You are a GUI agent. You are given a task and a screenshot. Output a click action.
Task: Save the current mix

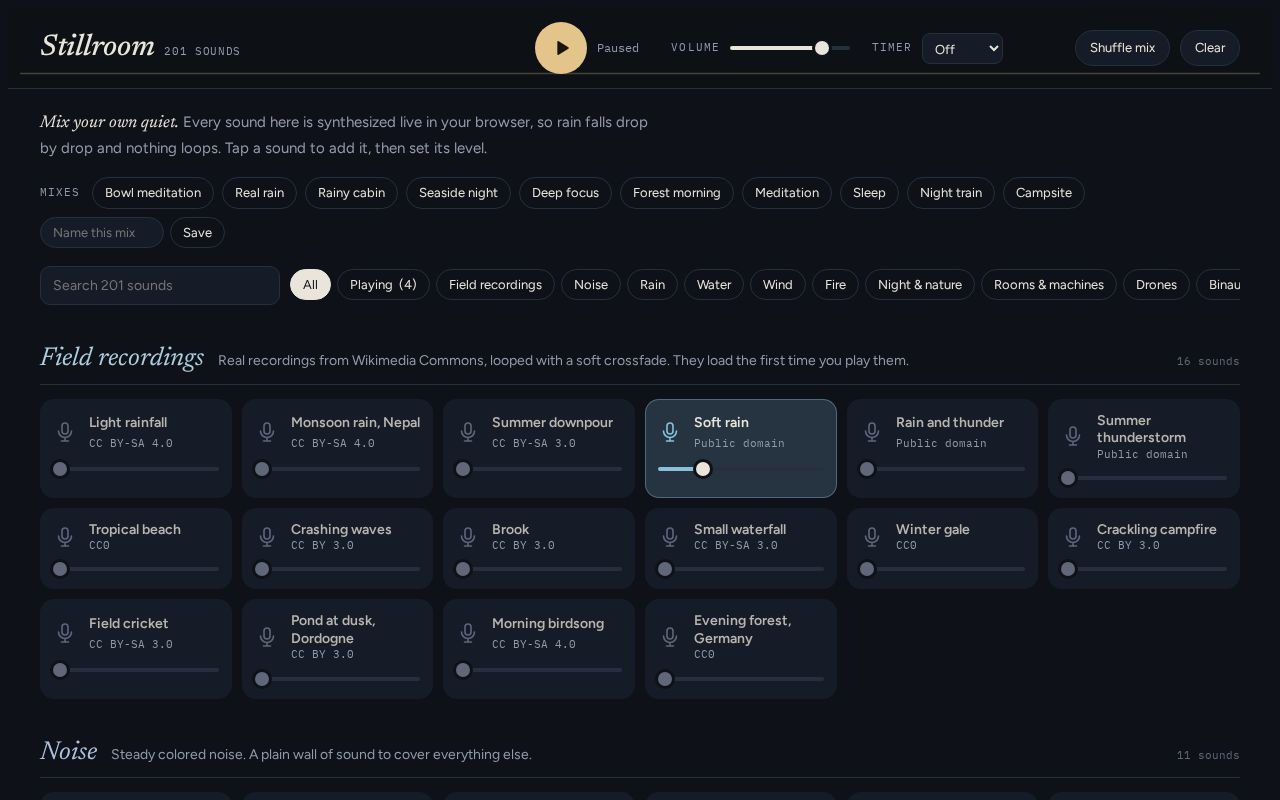pyautogui.click(x=197, y=233)
